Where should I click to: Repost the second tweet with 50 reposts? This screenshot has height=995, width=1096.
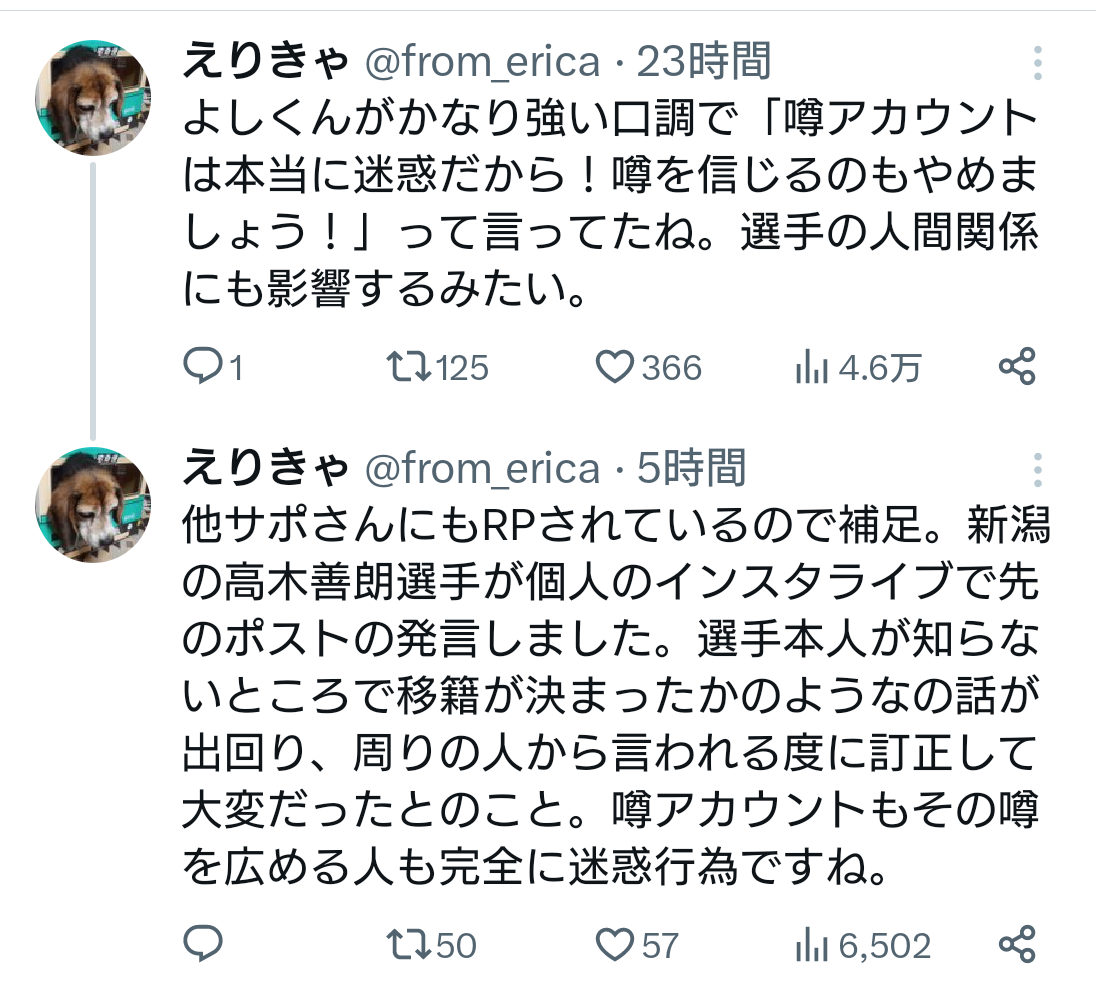pos(409,943)
